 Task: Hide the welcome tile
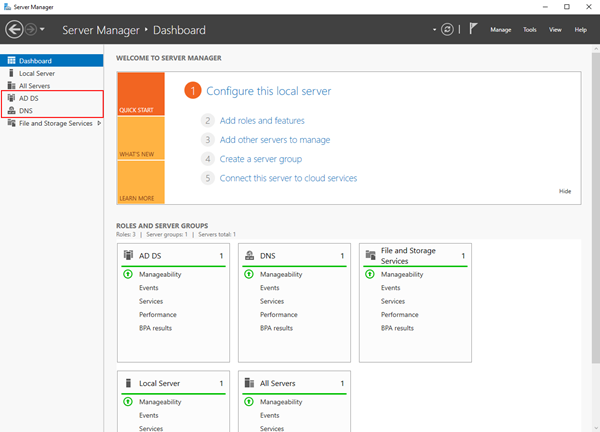click(565, 191)
